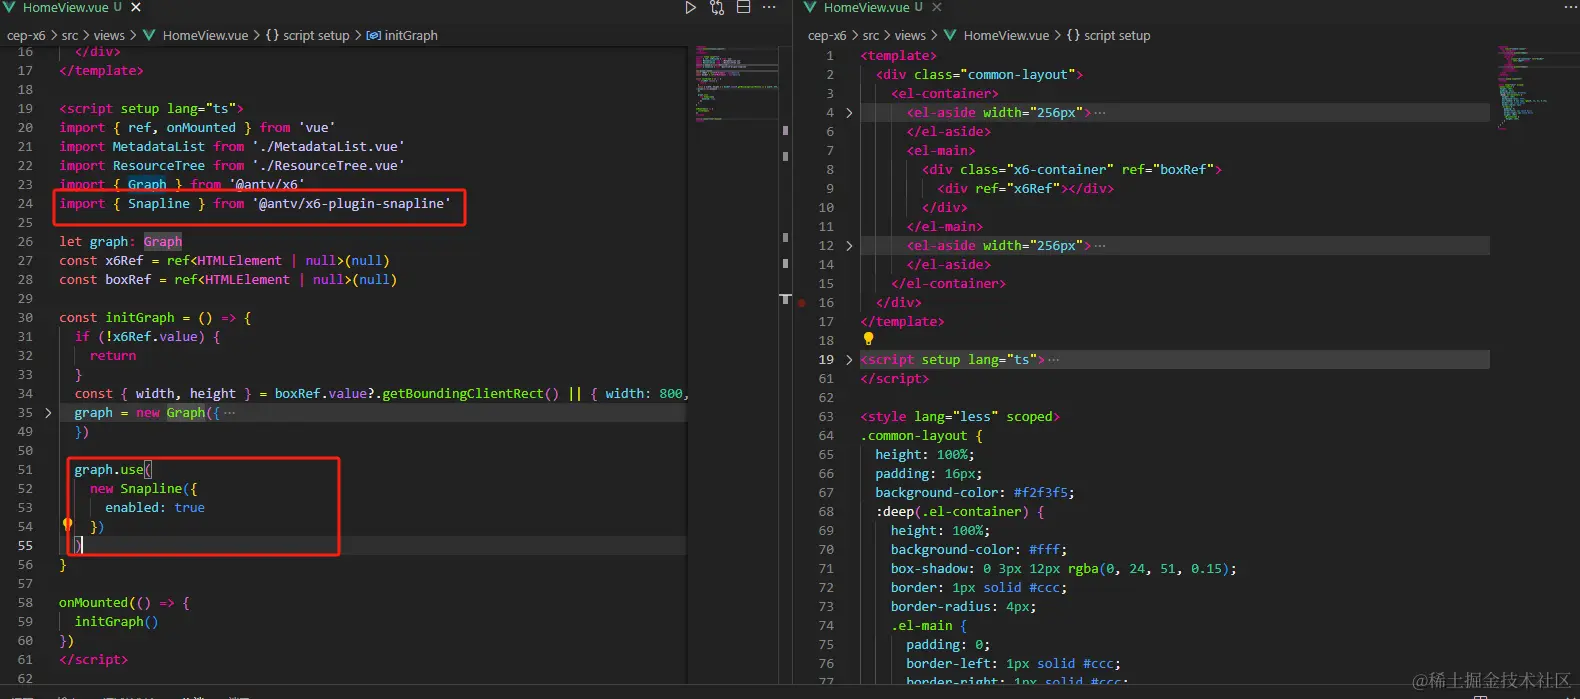Click initGraph() call on line 59
This screenshot has width=1580, height=699.
click(x=116, y=622)
